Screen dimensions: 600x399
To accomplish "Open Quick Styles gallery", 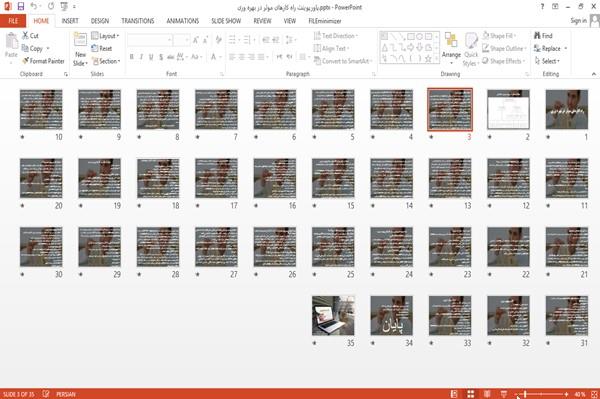I will [x=471, y=49].
